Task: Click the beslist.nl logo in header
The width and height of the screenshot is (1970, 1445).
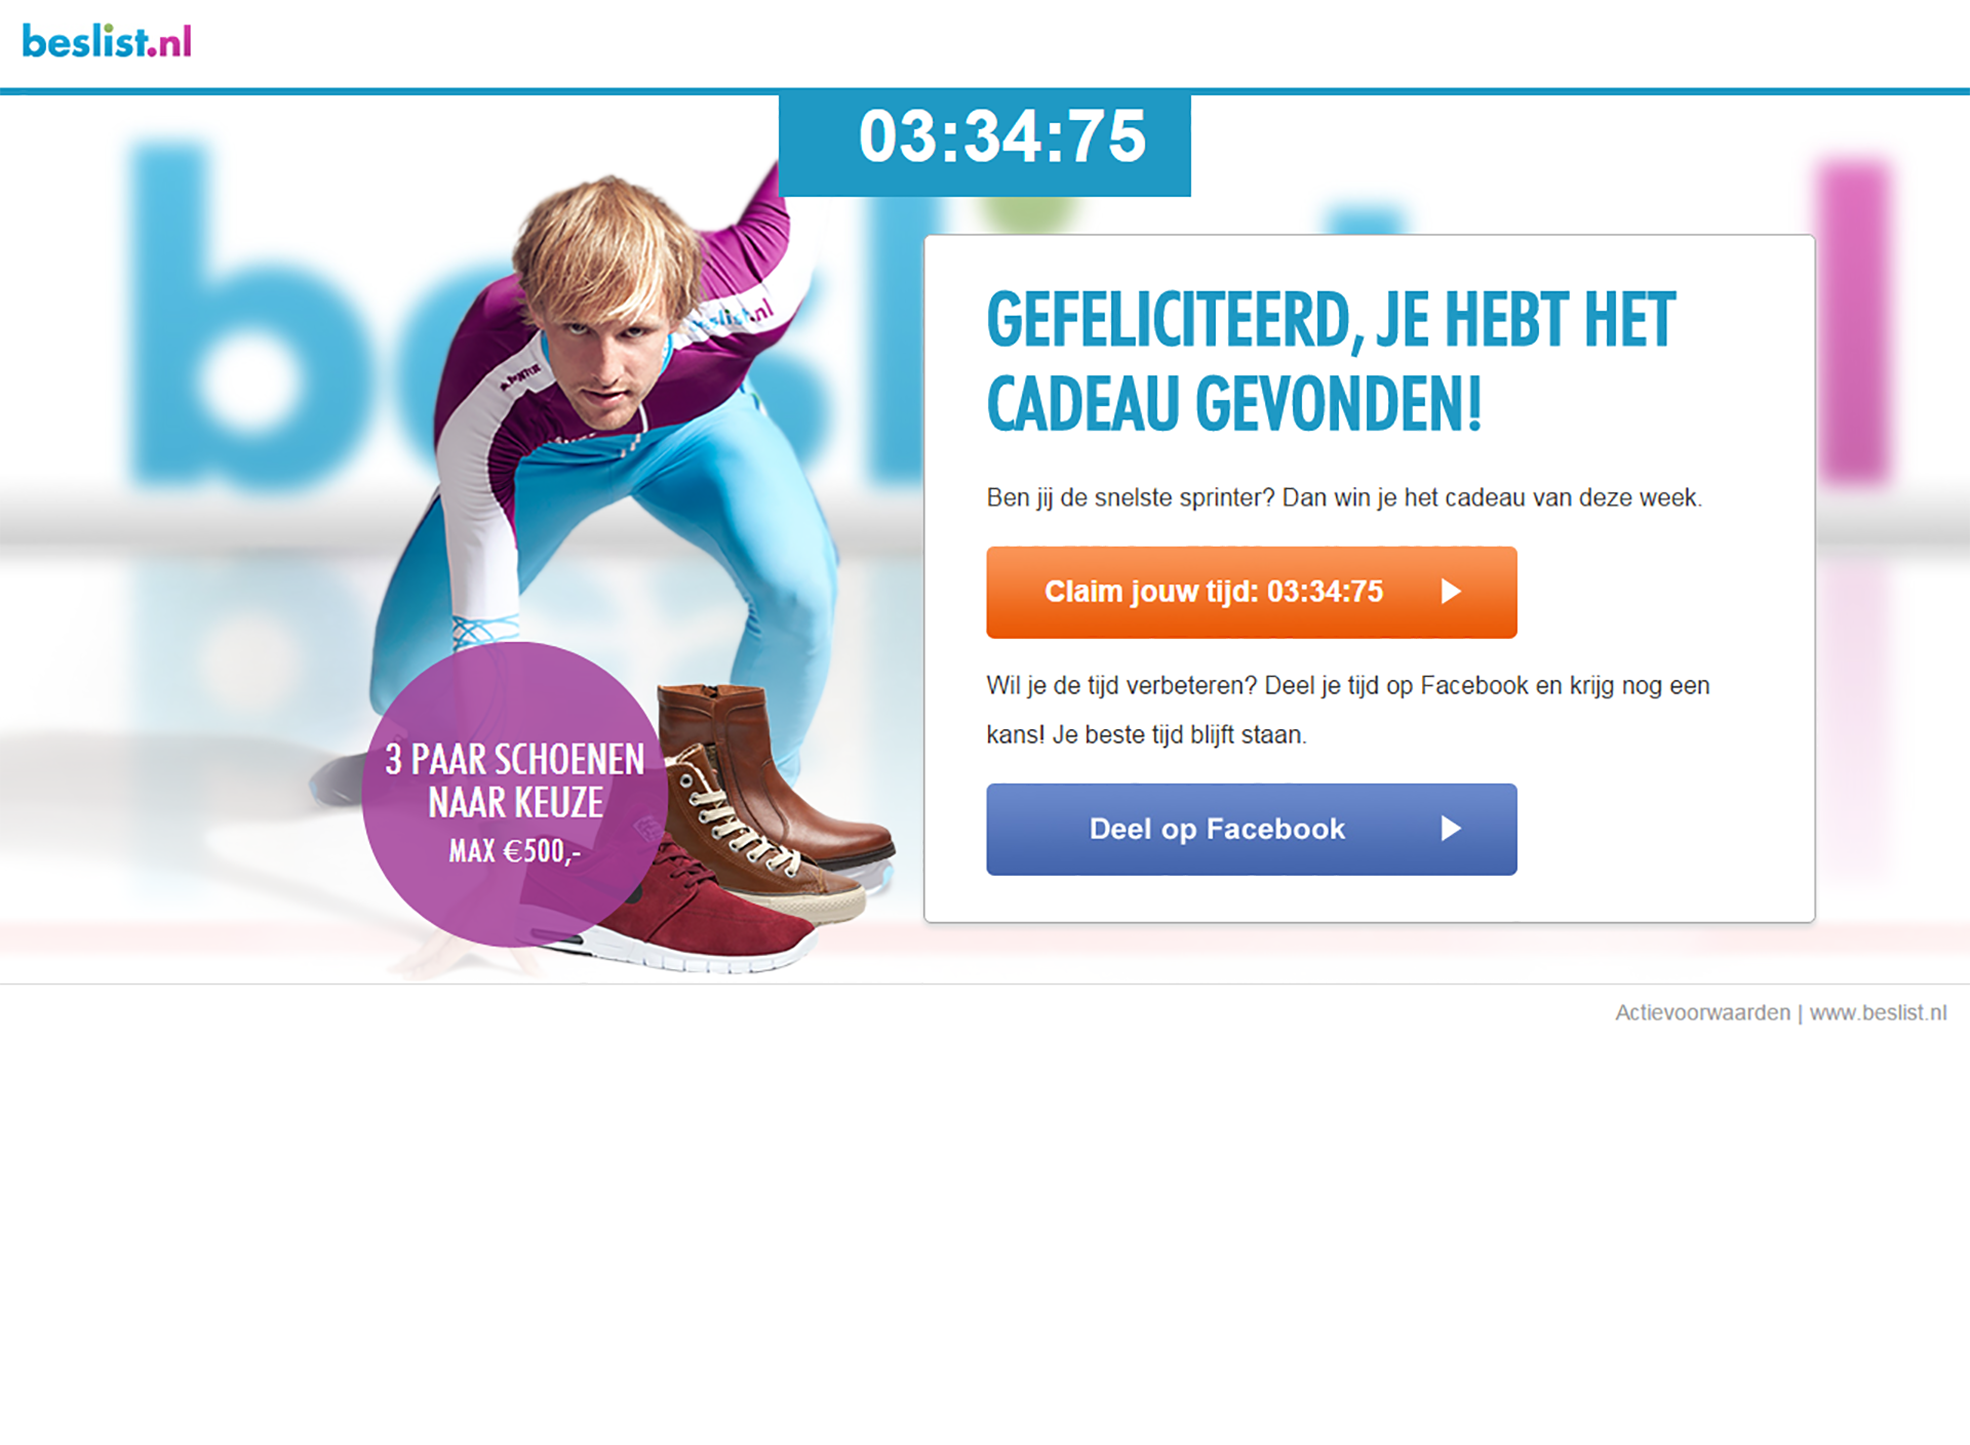Action: pos(106,41)
